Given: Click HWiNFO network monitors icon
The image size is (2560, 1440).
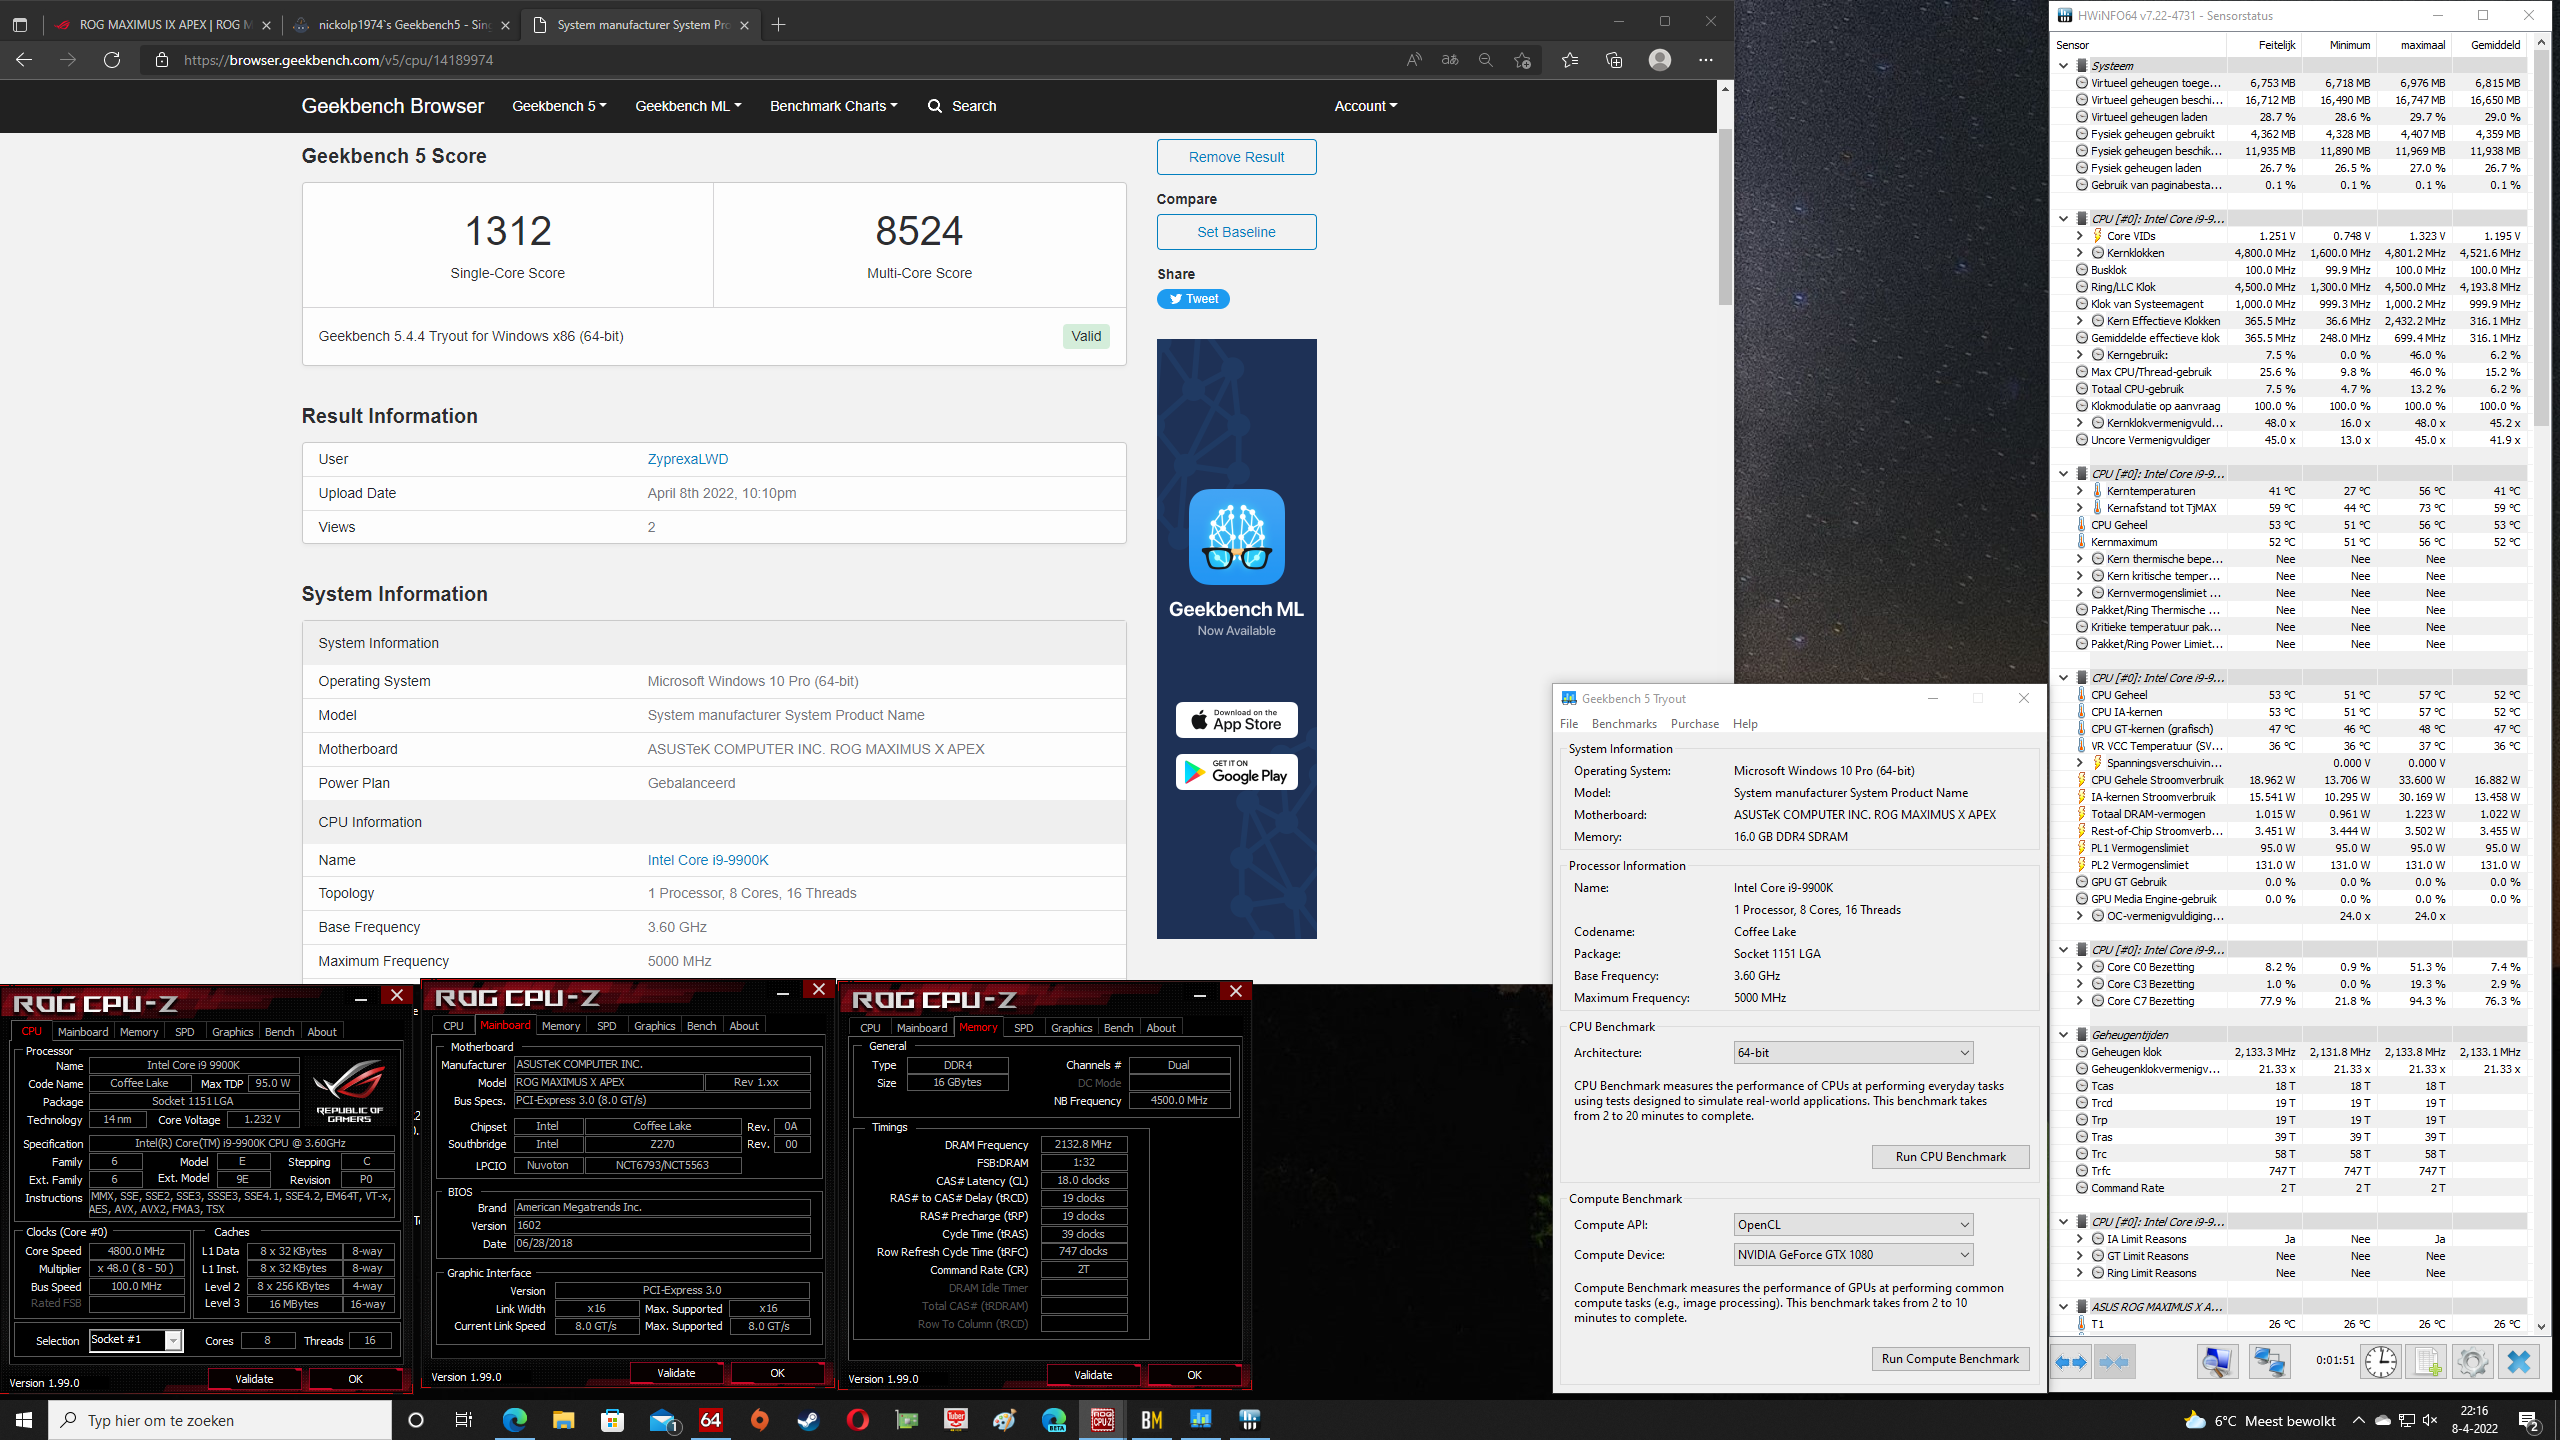Looking at the screenshot, I should 2269,1362.
